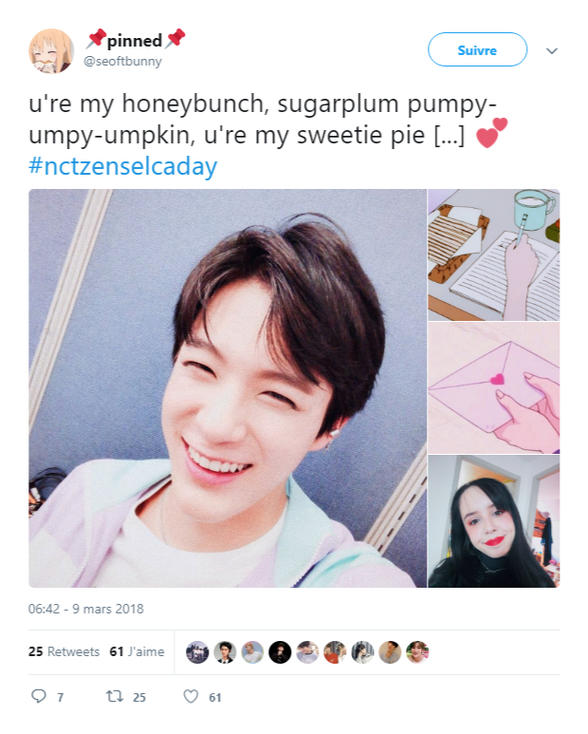Open the pink love letter envelope image
588x734 pixels.
(494, 388)
